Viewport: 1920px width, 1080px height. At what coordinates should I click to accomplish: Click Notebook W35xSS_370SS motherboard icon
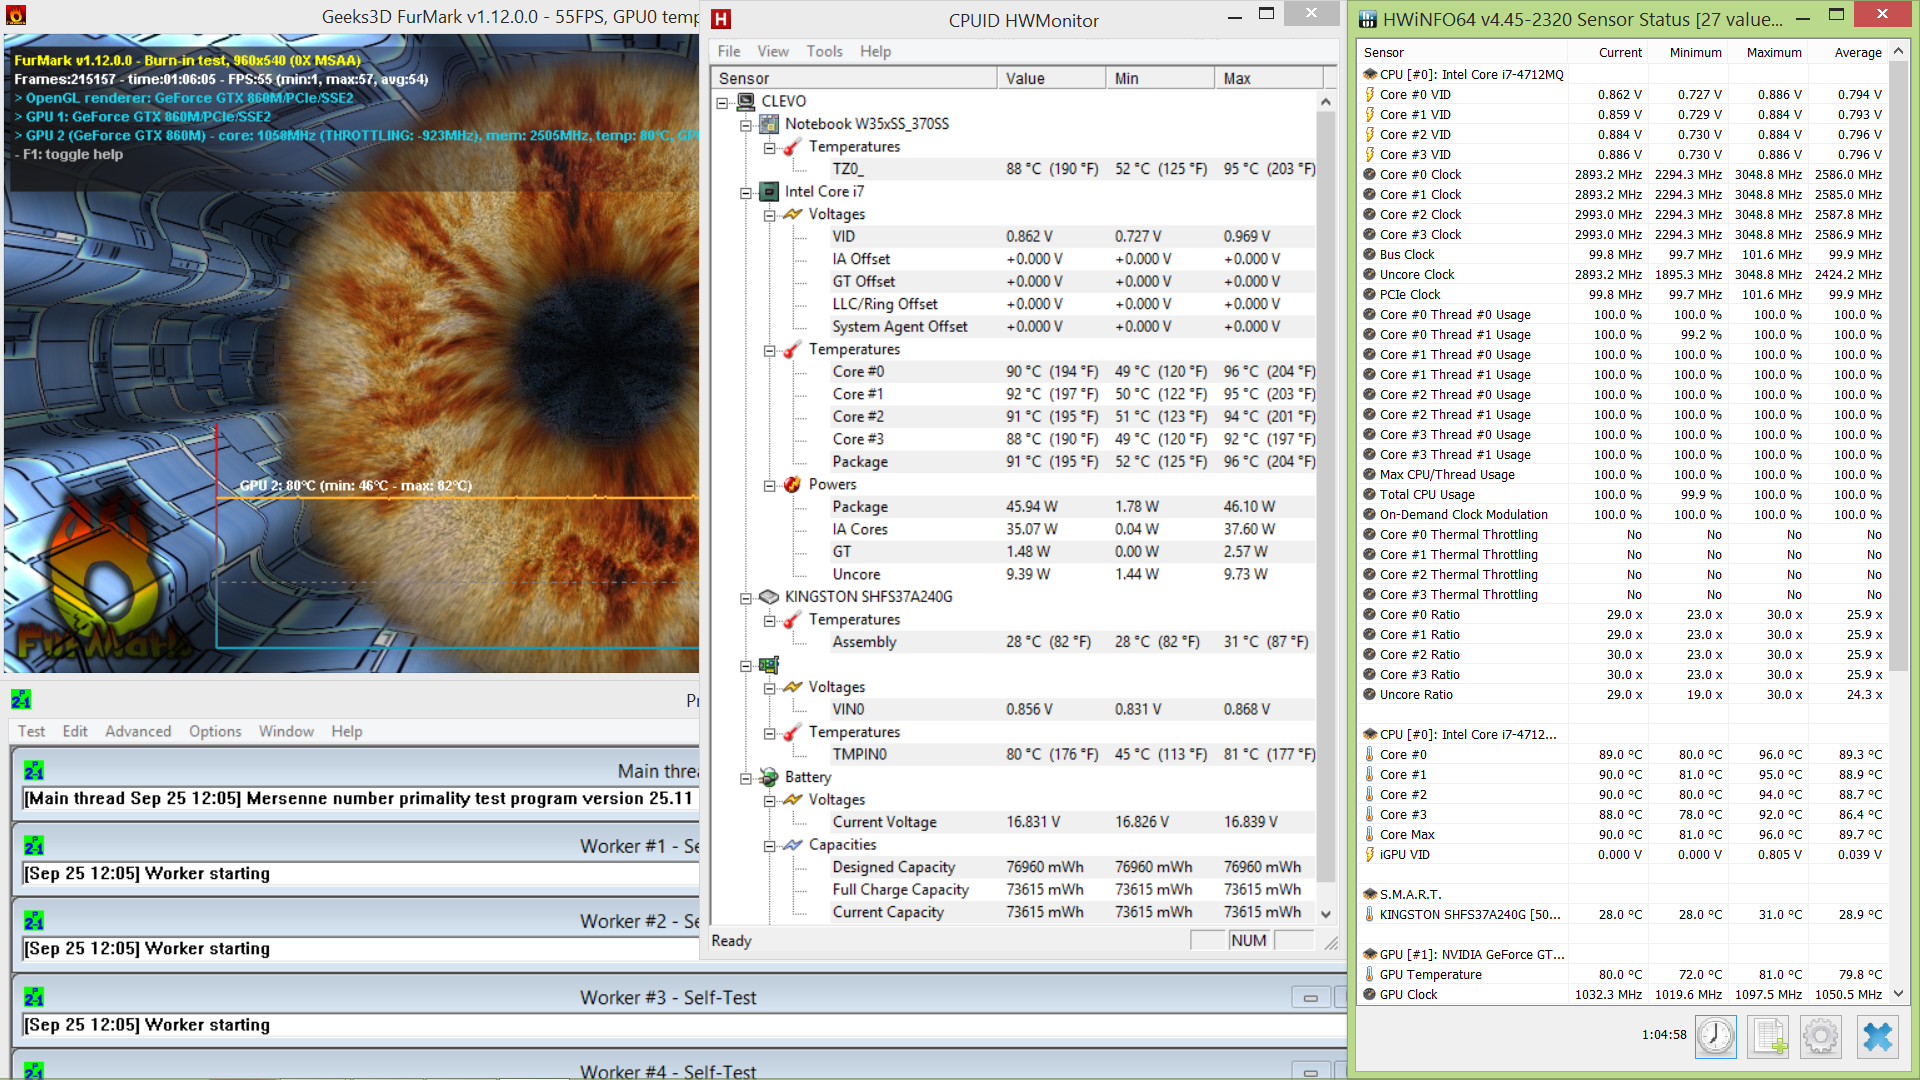coord(769,124)
